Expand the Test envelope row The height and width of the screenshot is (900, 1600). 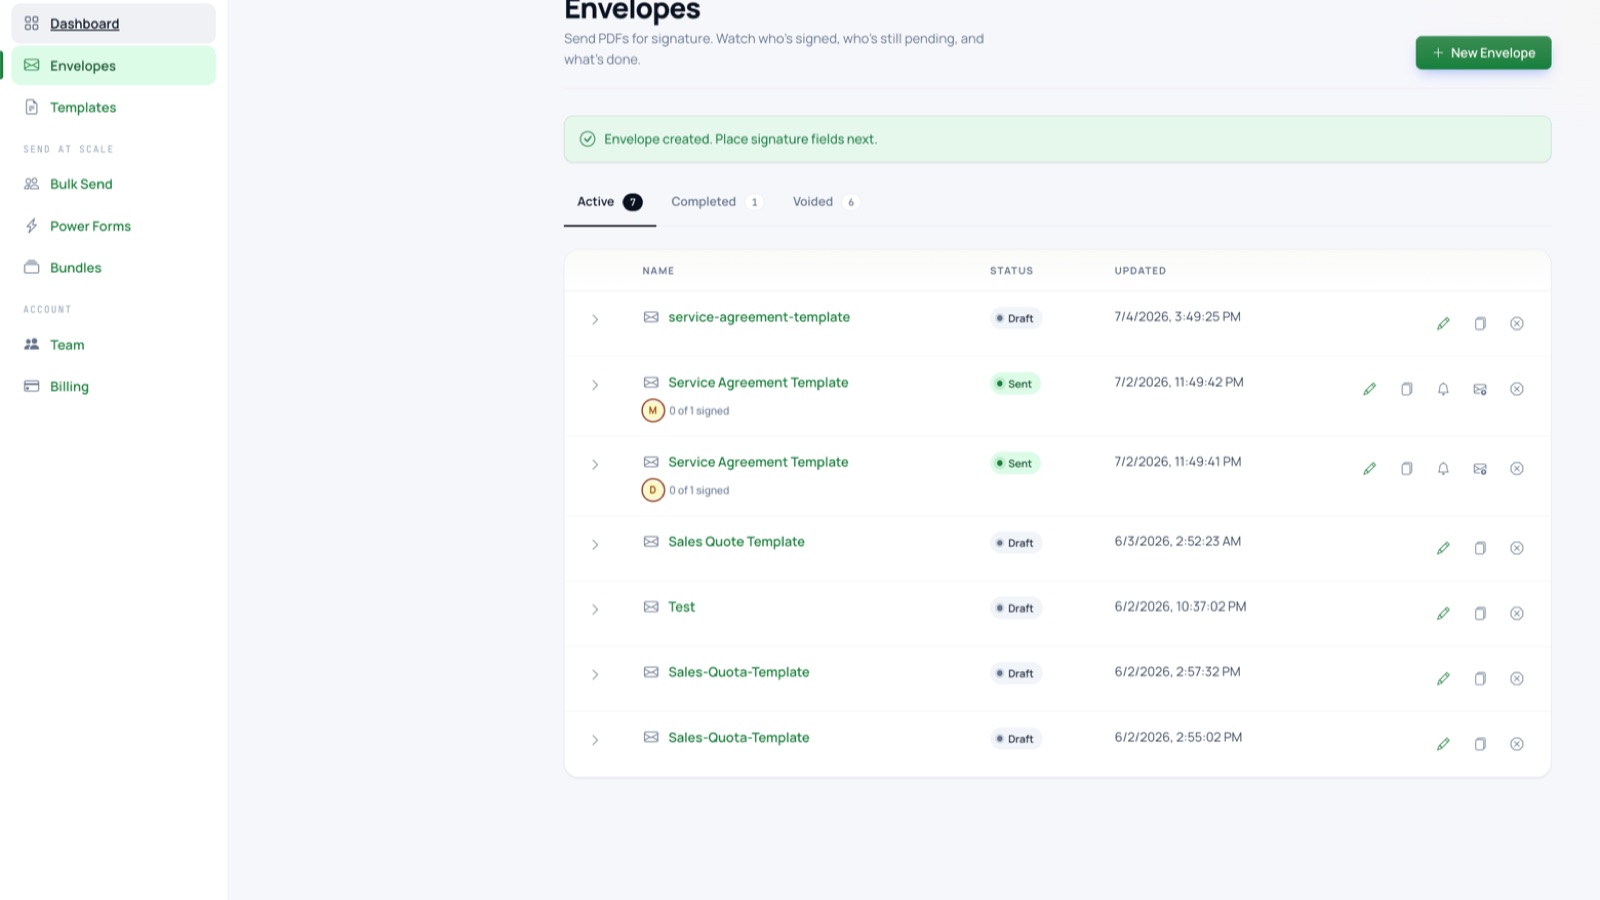[x=595, y=609]
